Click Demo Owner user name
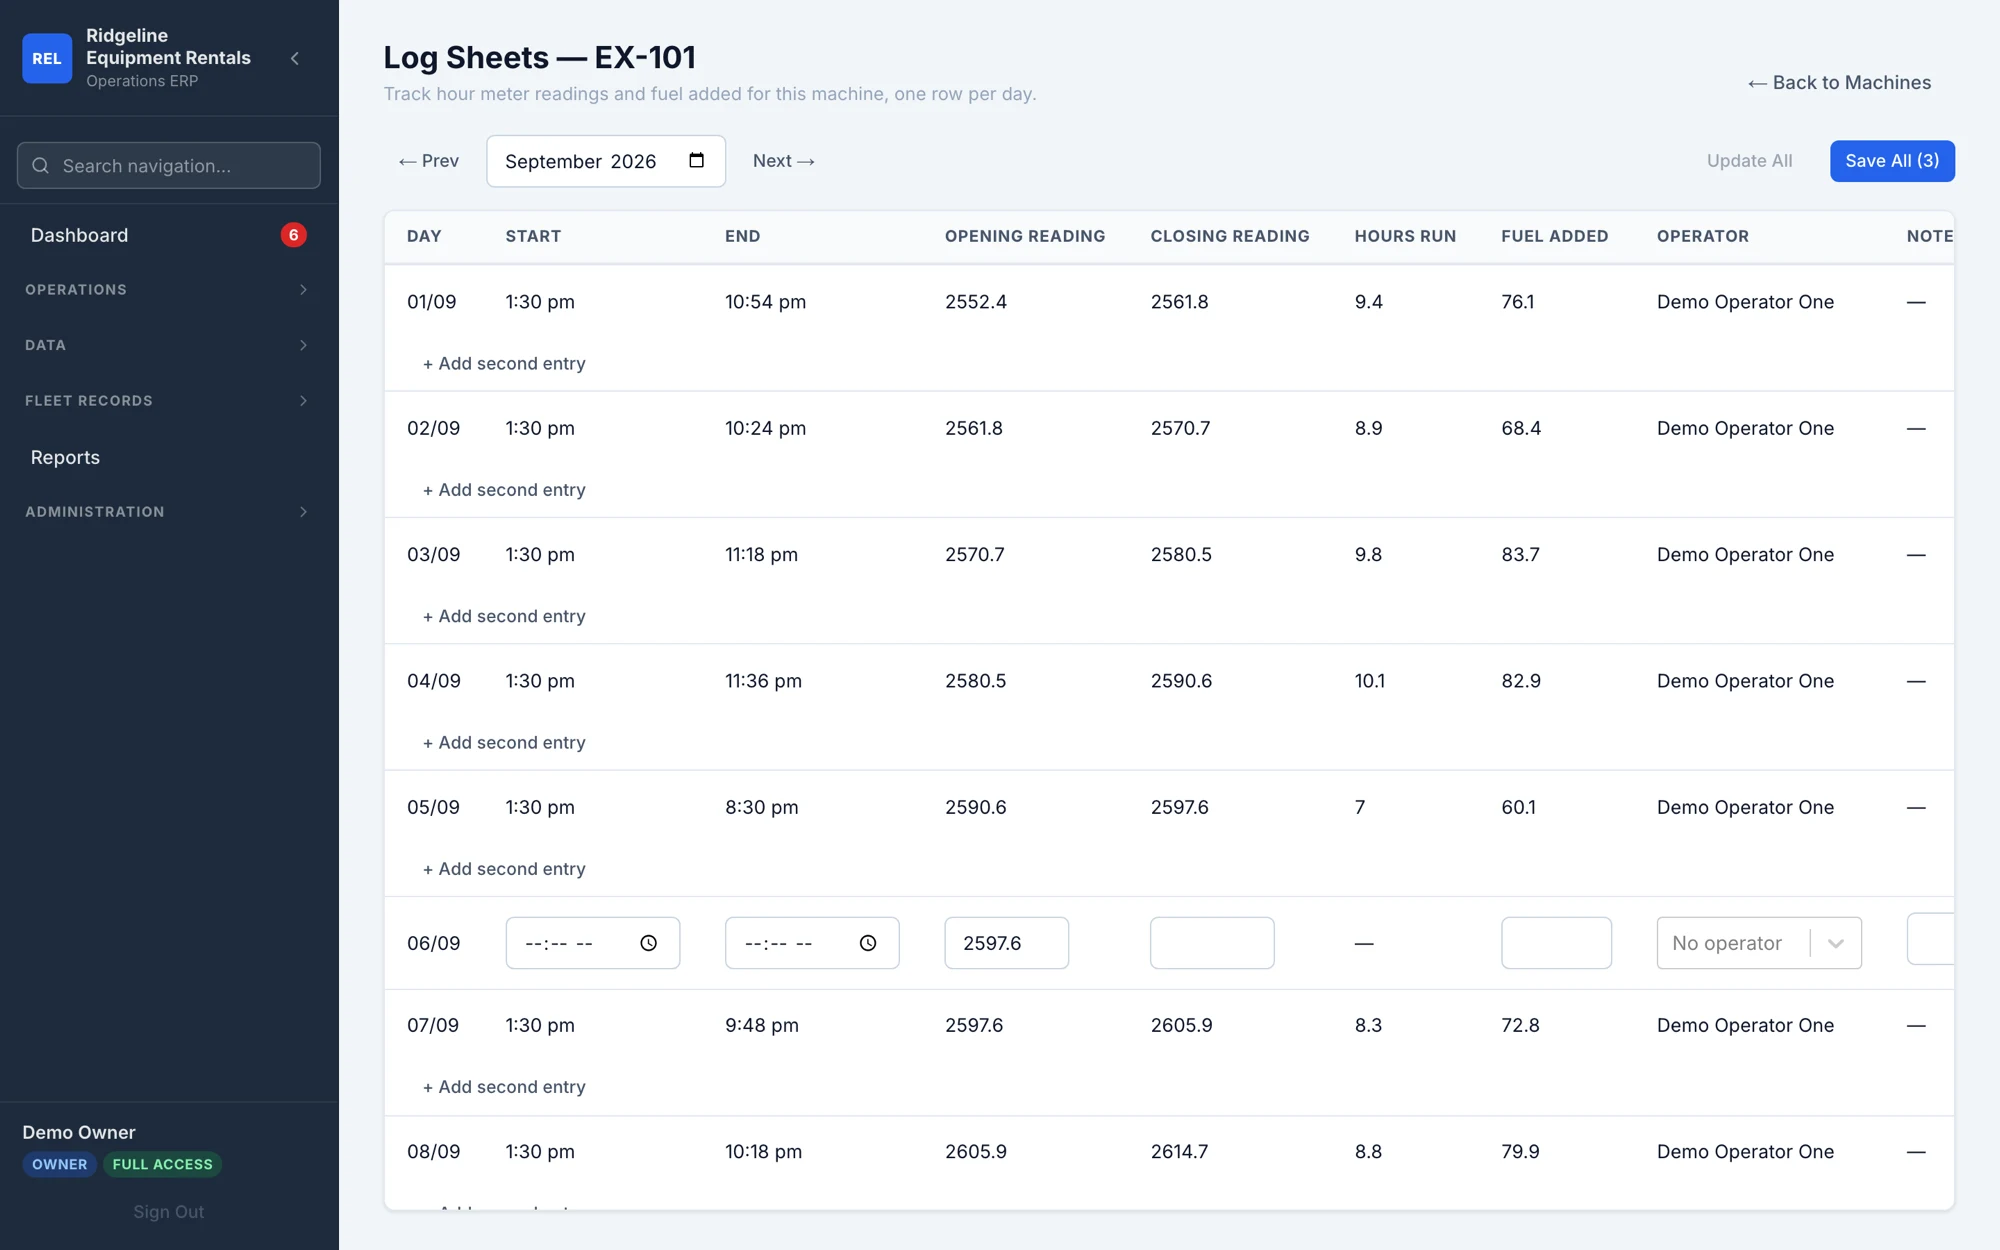Viewport: 2000px width, 1250px height. click(78, 1133)
